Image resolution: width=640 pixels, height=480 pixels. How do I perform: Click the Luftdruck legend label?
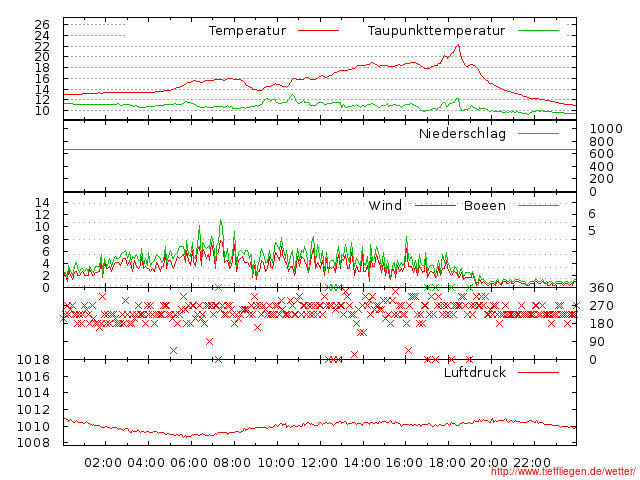click(x=475, y=372)
